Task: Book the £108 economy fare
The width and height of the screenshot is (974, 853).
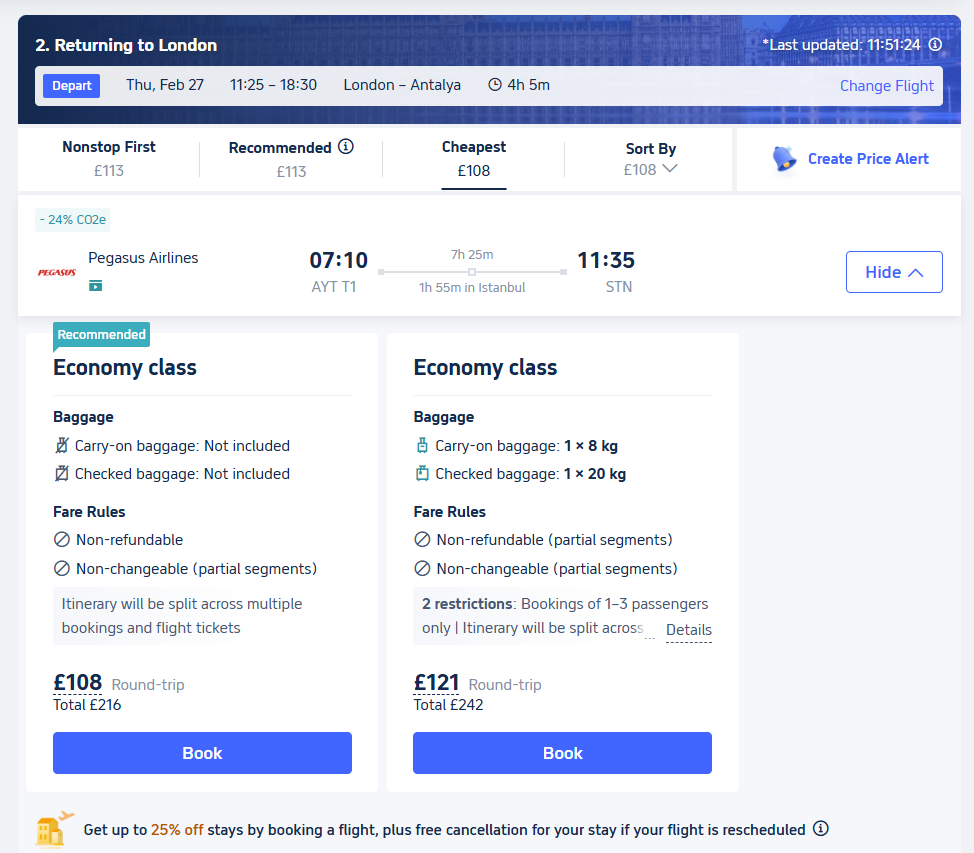Action: tap(202, 753)
